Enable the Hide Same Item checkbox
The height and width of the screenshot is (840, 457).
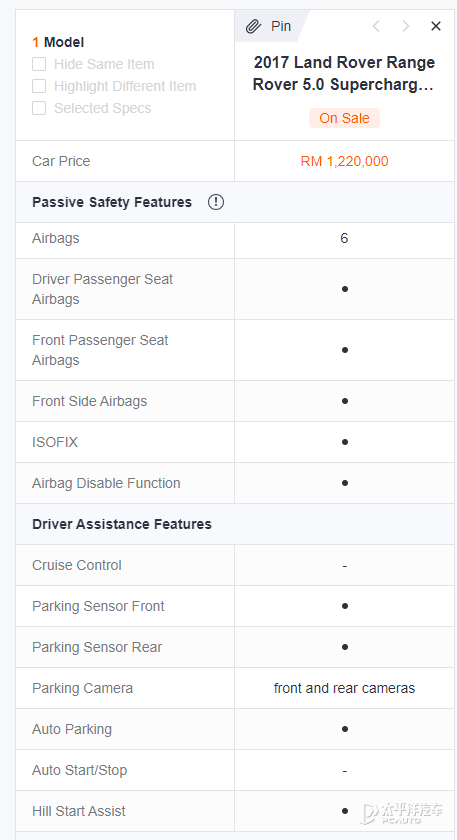[39, 64]
